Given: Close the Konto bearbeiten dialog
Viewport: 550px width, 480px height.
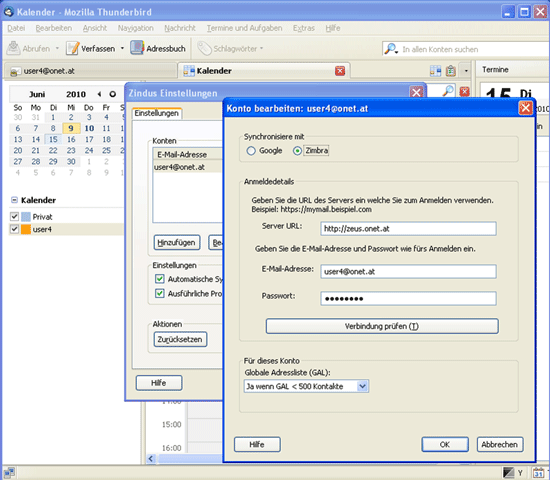Looking at the screenshot, I should click(x=525, y=108).
